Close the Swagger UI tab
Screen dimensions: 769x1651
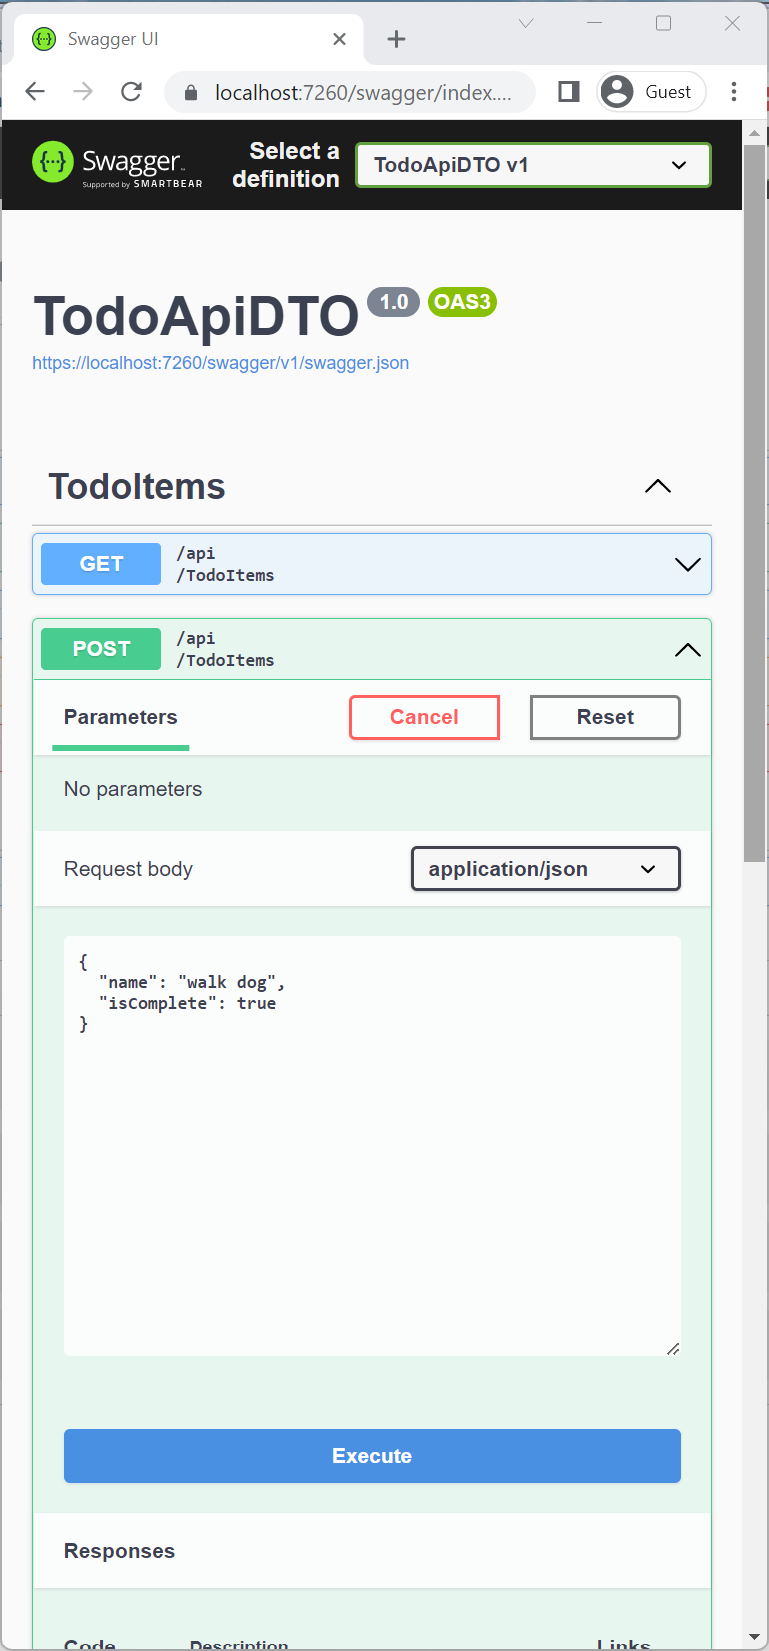pyautogui.click(x=340, y=39)
